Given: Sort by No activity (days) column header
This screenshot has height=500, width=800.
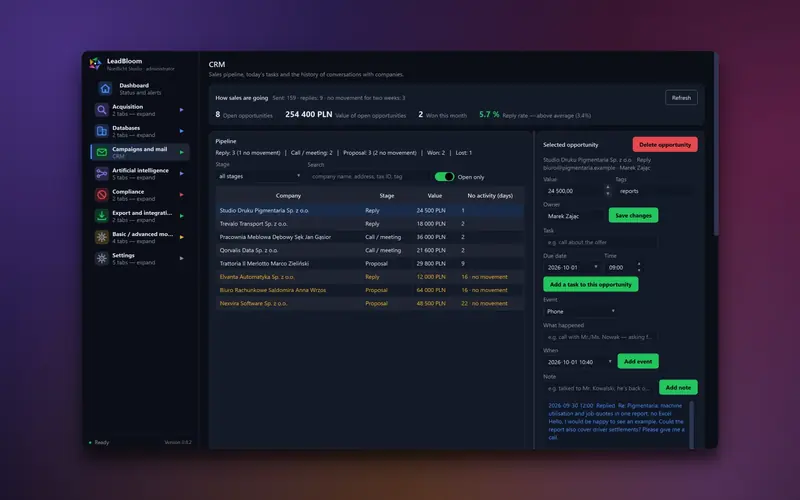Looking at the screenshot, I should point(490,195).
